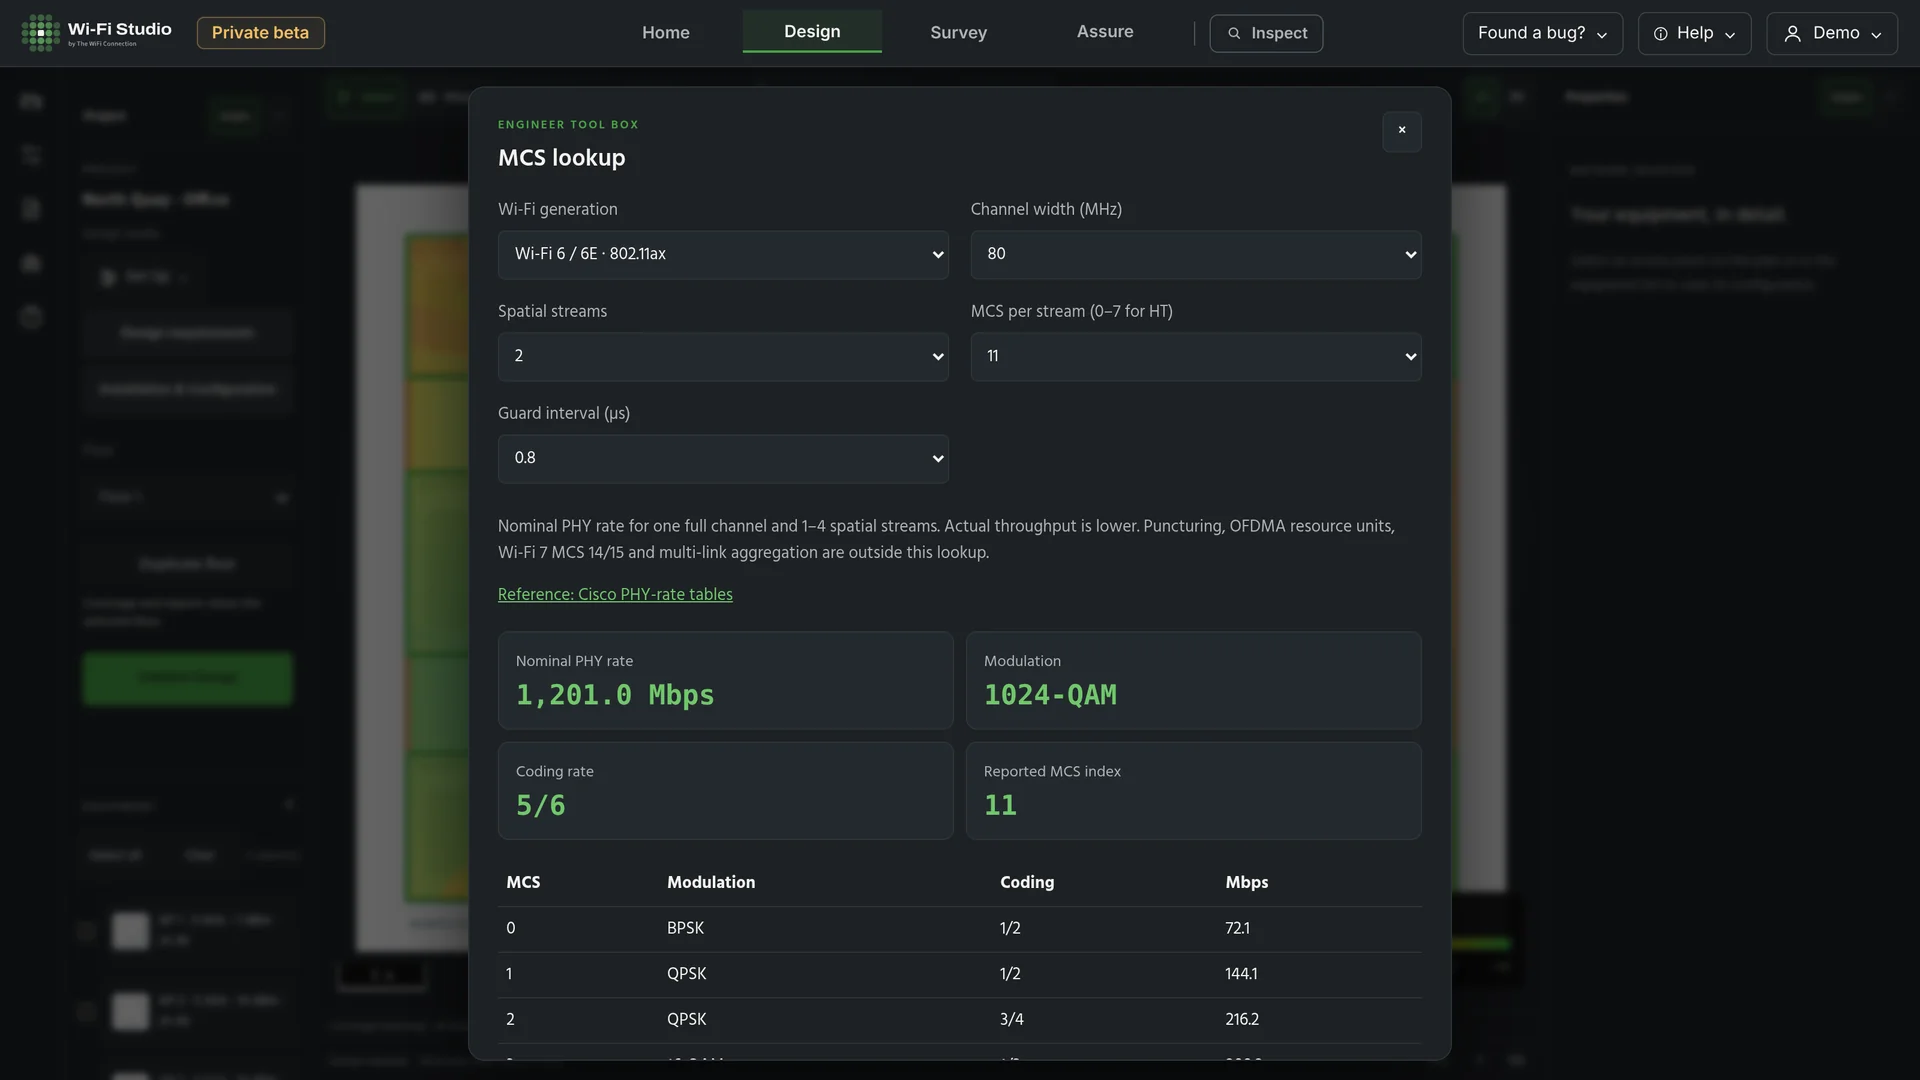
Task: Close the MCS lookup dialog
Action: click(x=1402, y=131)
